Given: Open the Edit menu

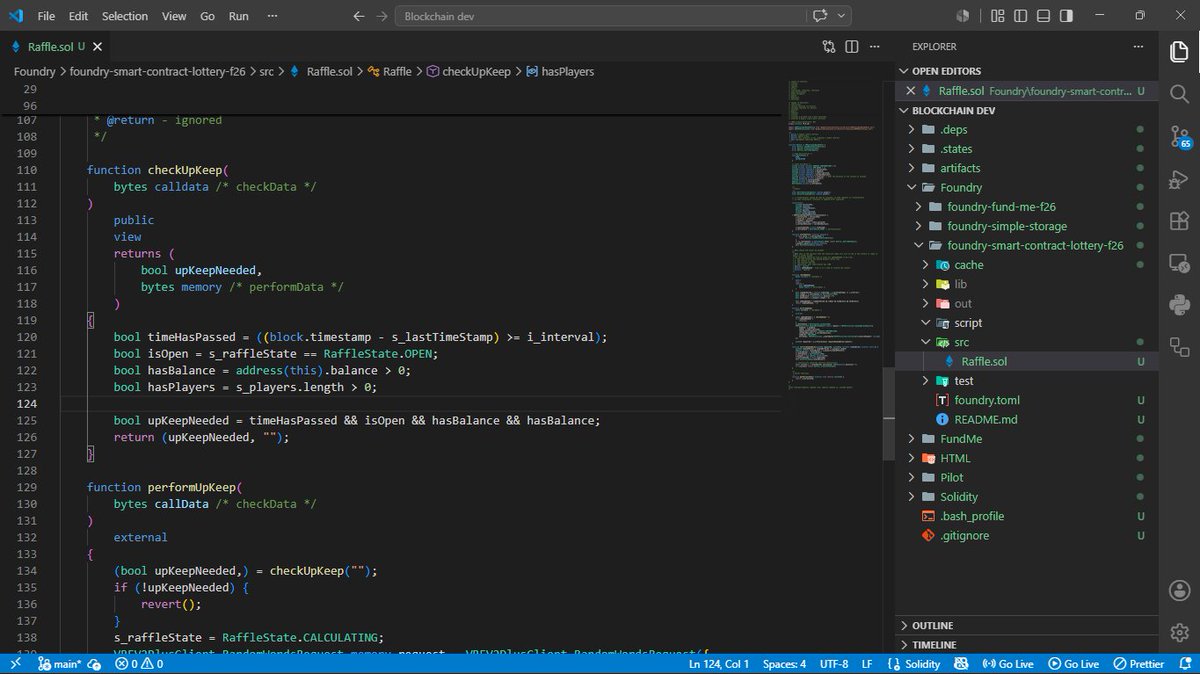Looking at the screenshot, I should click(x=79, y=16).
